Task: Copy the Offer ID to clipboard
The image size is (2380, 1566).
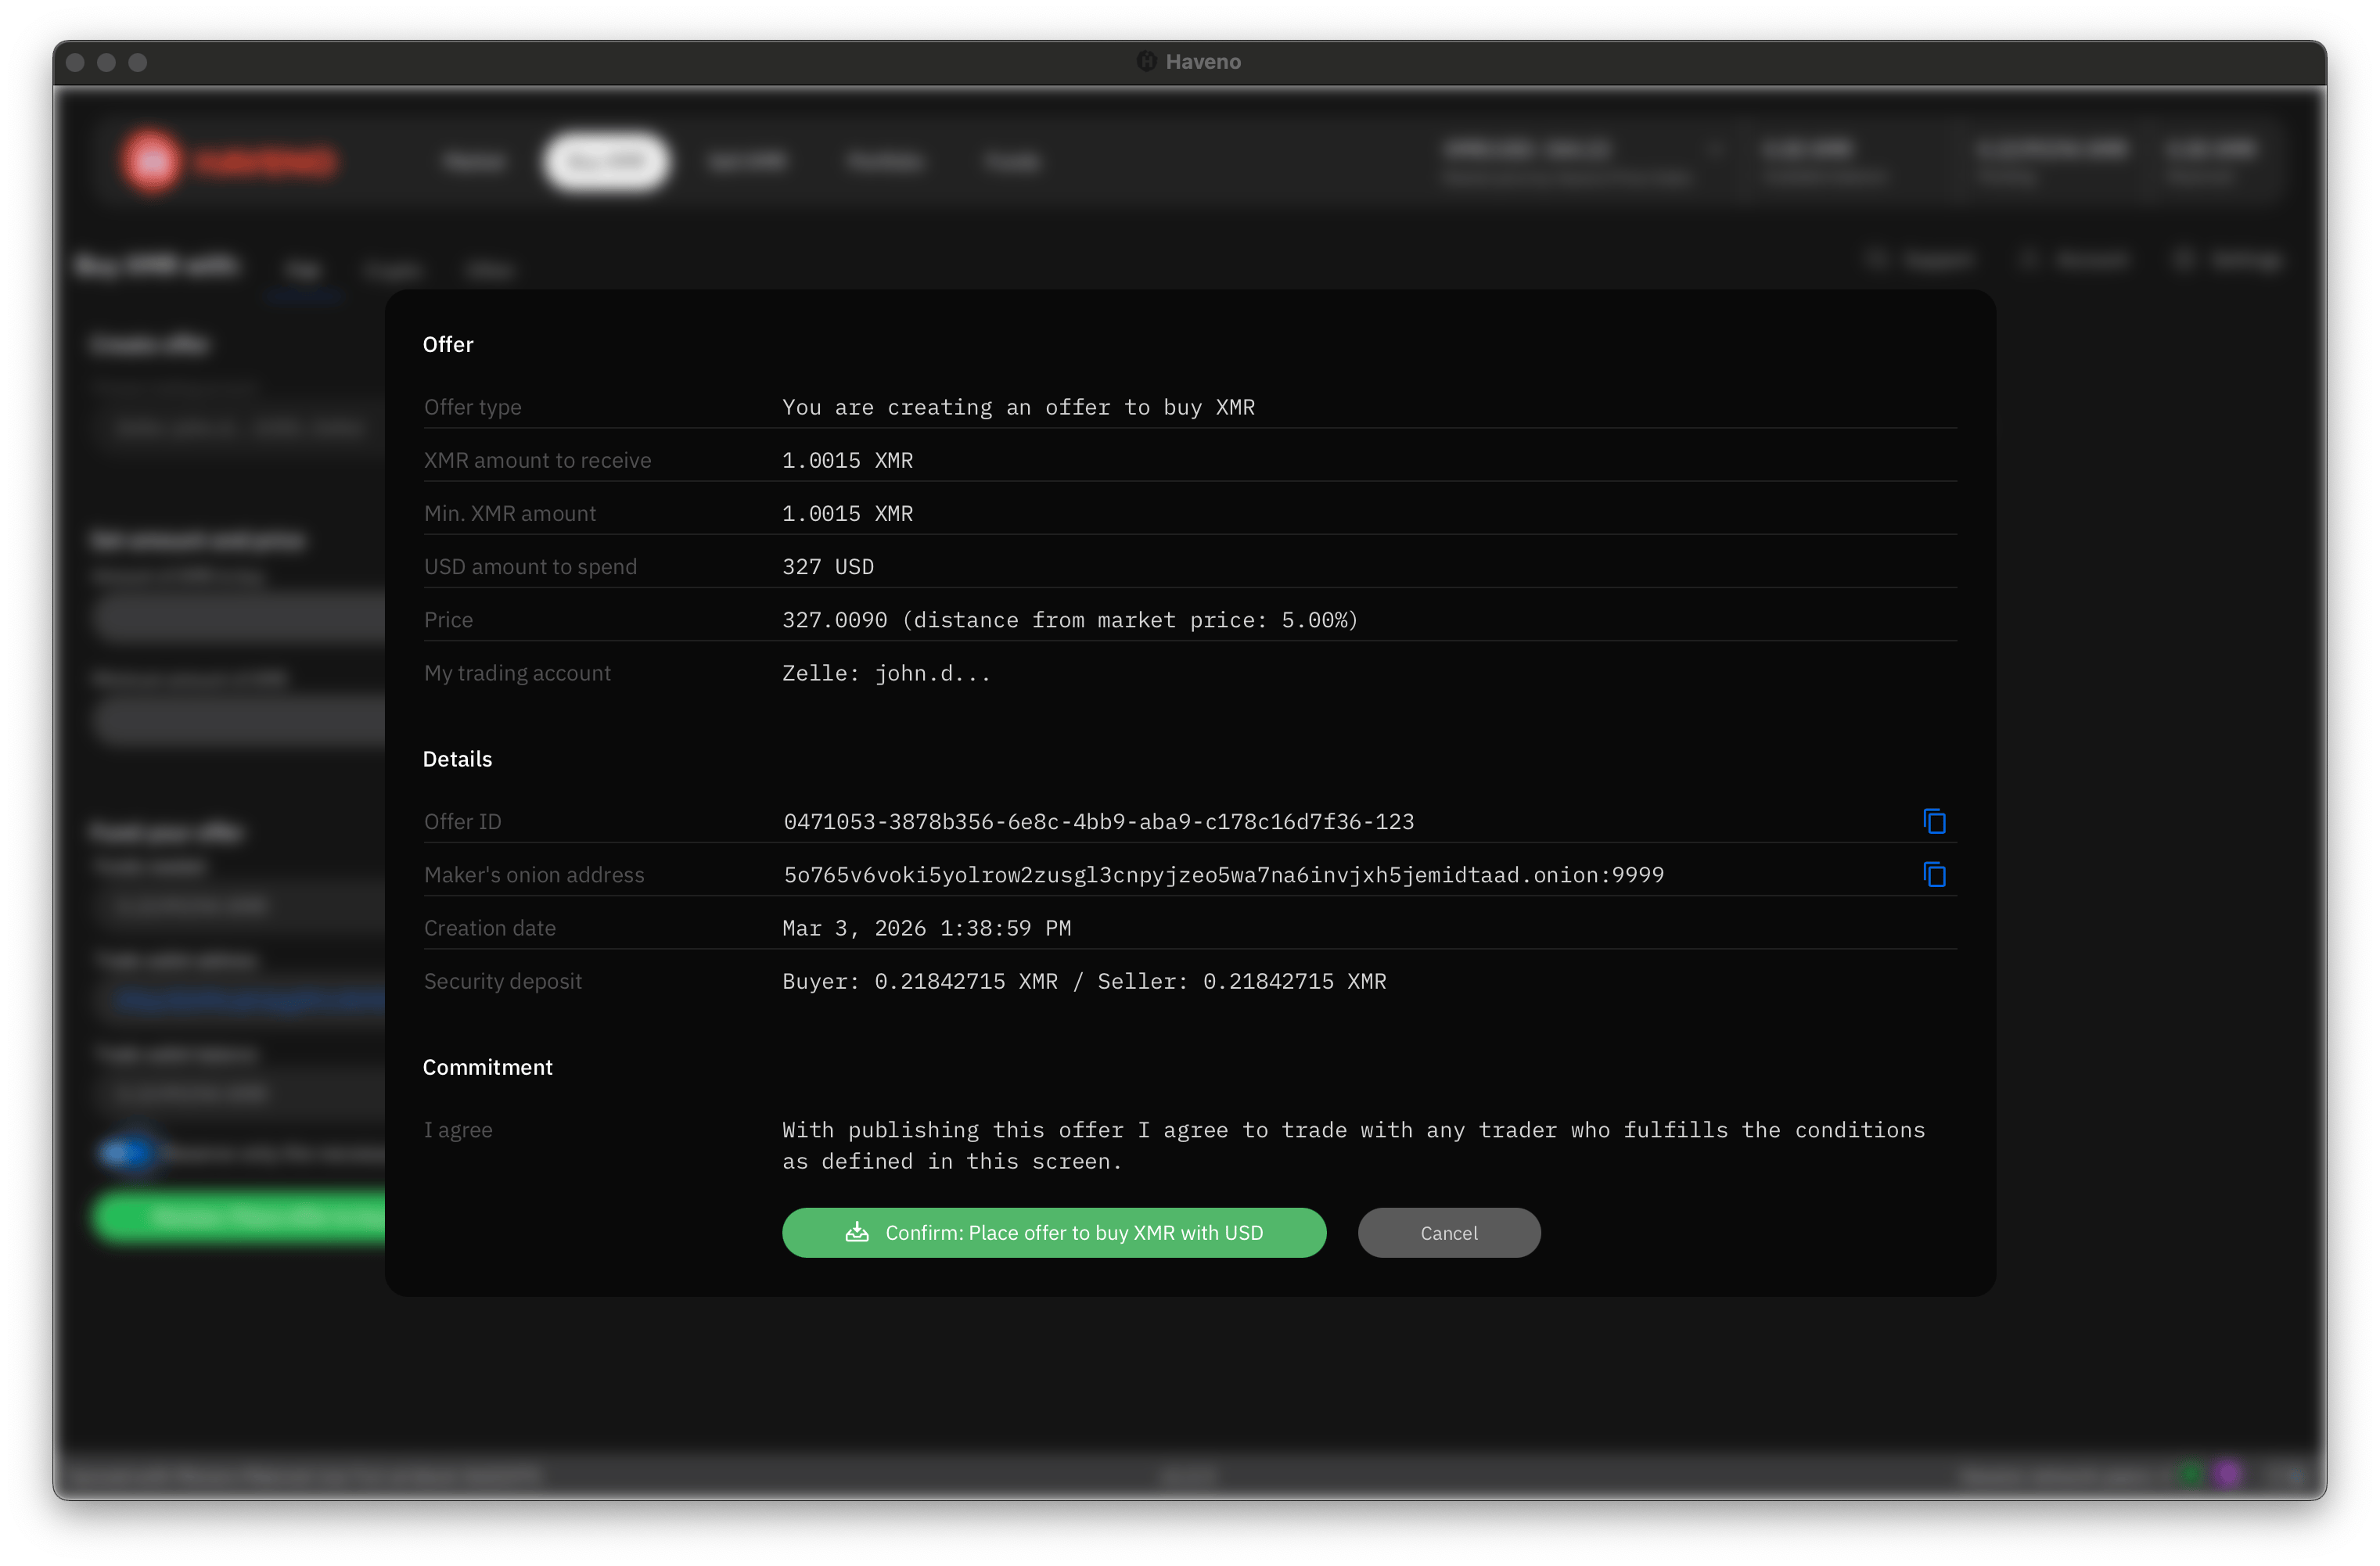Action: point(1936,820)
